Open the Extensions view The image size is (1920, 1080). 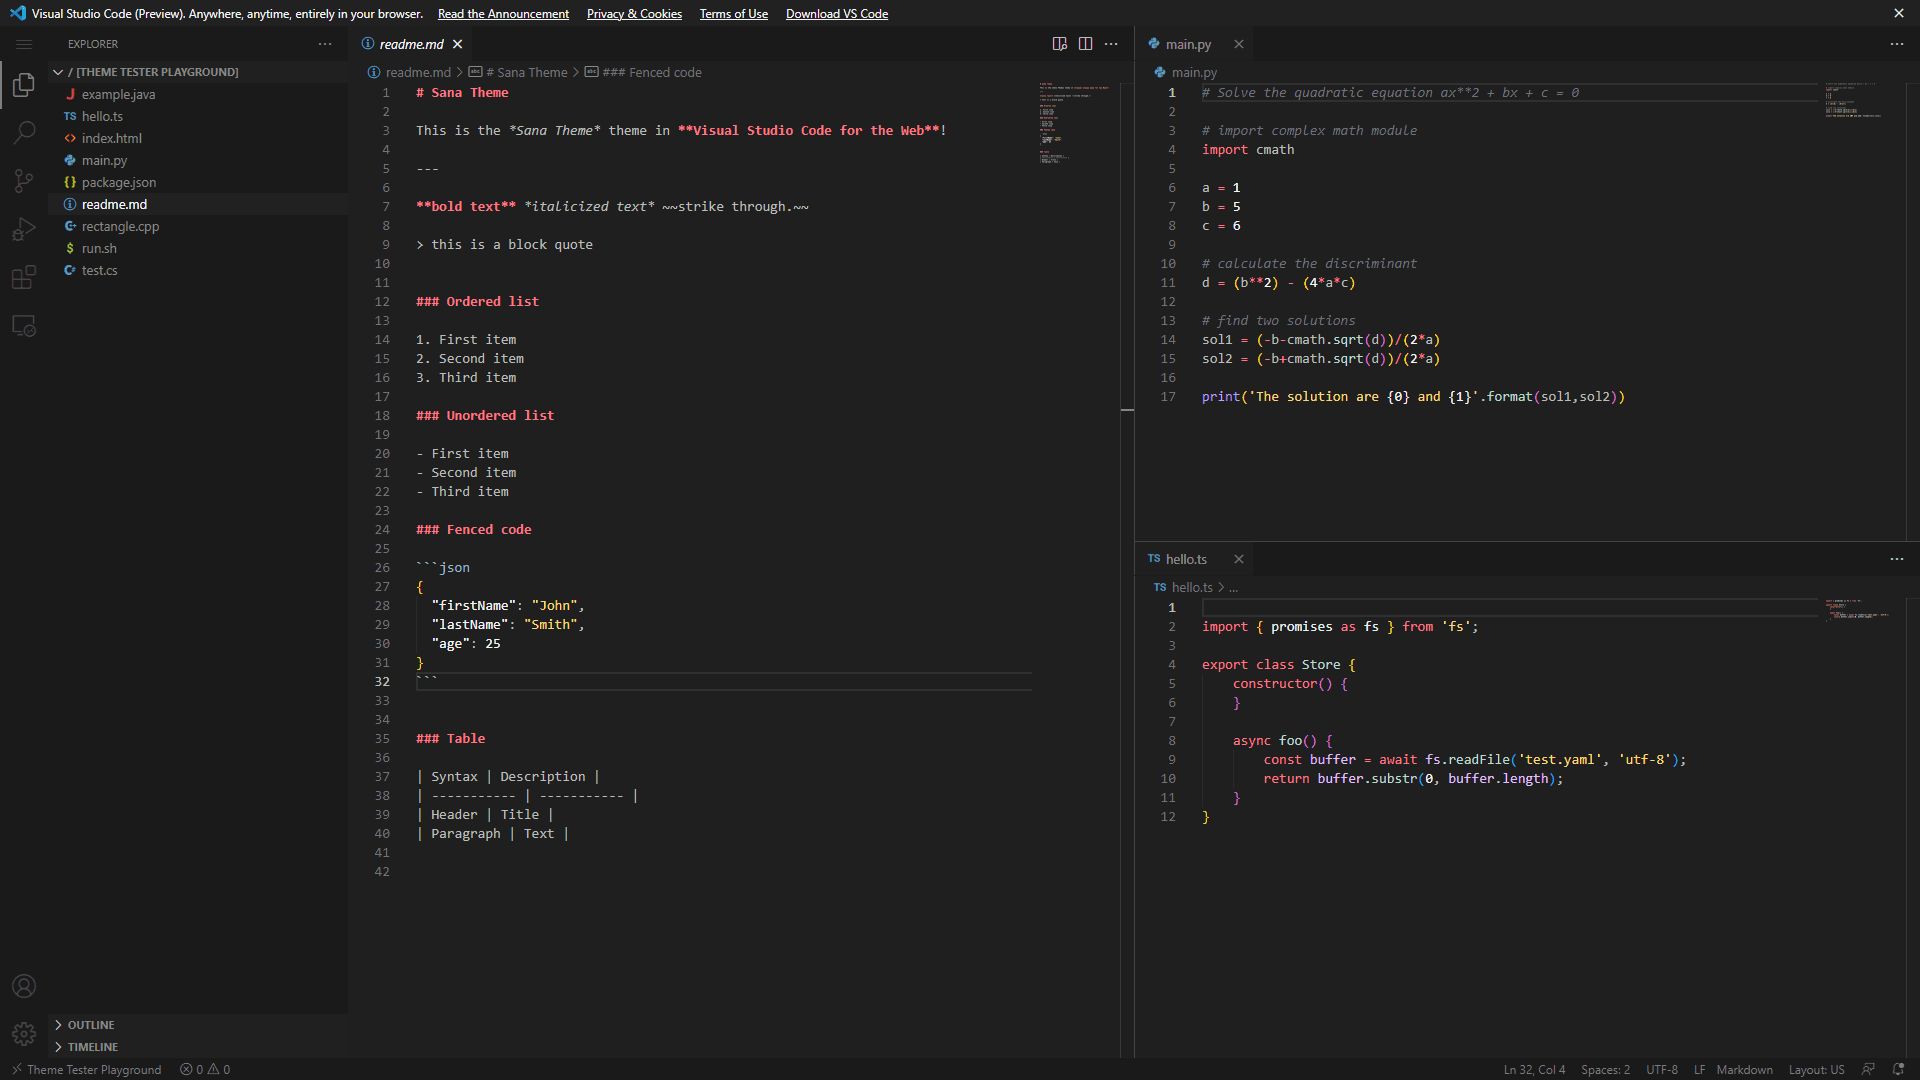click(x=24, y=277)
